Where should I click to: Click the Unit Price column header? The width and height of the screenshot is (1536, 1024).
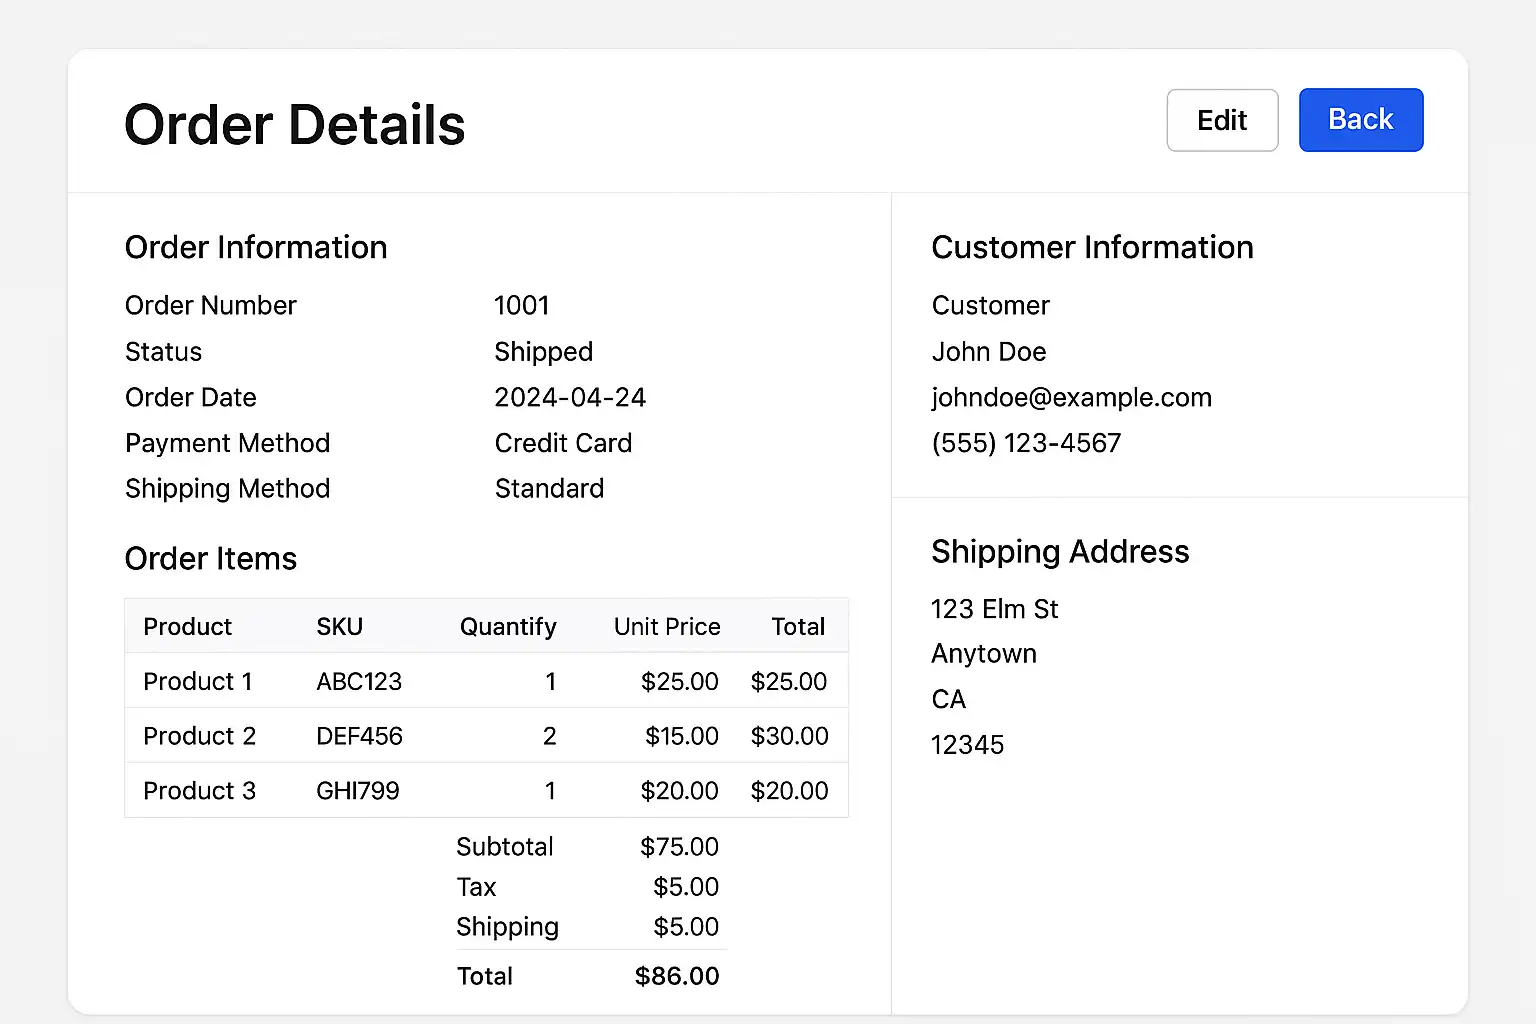[667, 627]
